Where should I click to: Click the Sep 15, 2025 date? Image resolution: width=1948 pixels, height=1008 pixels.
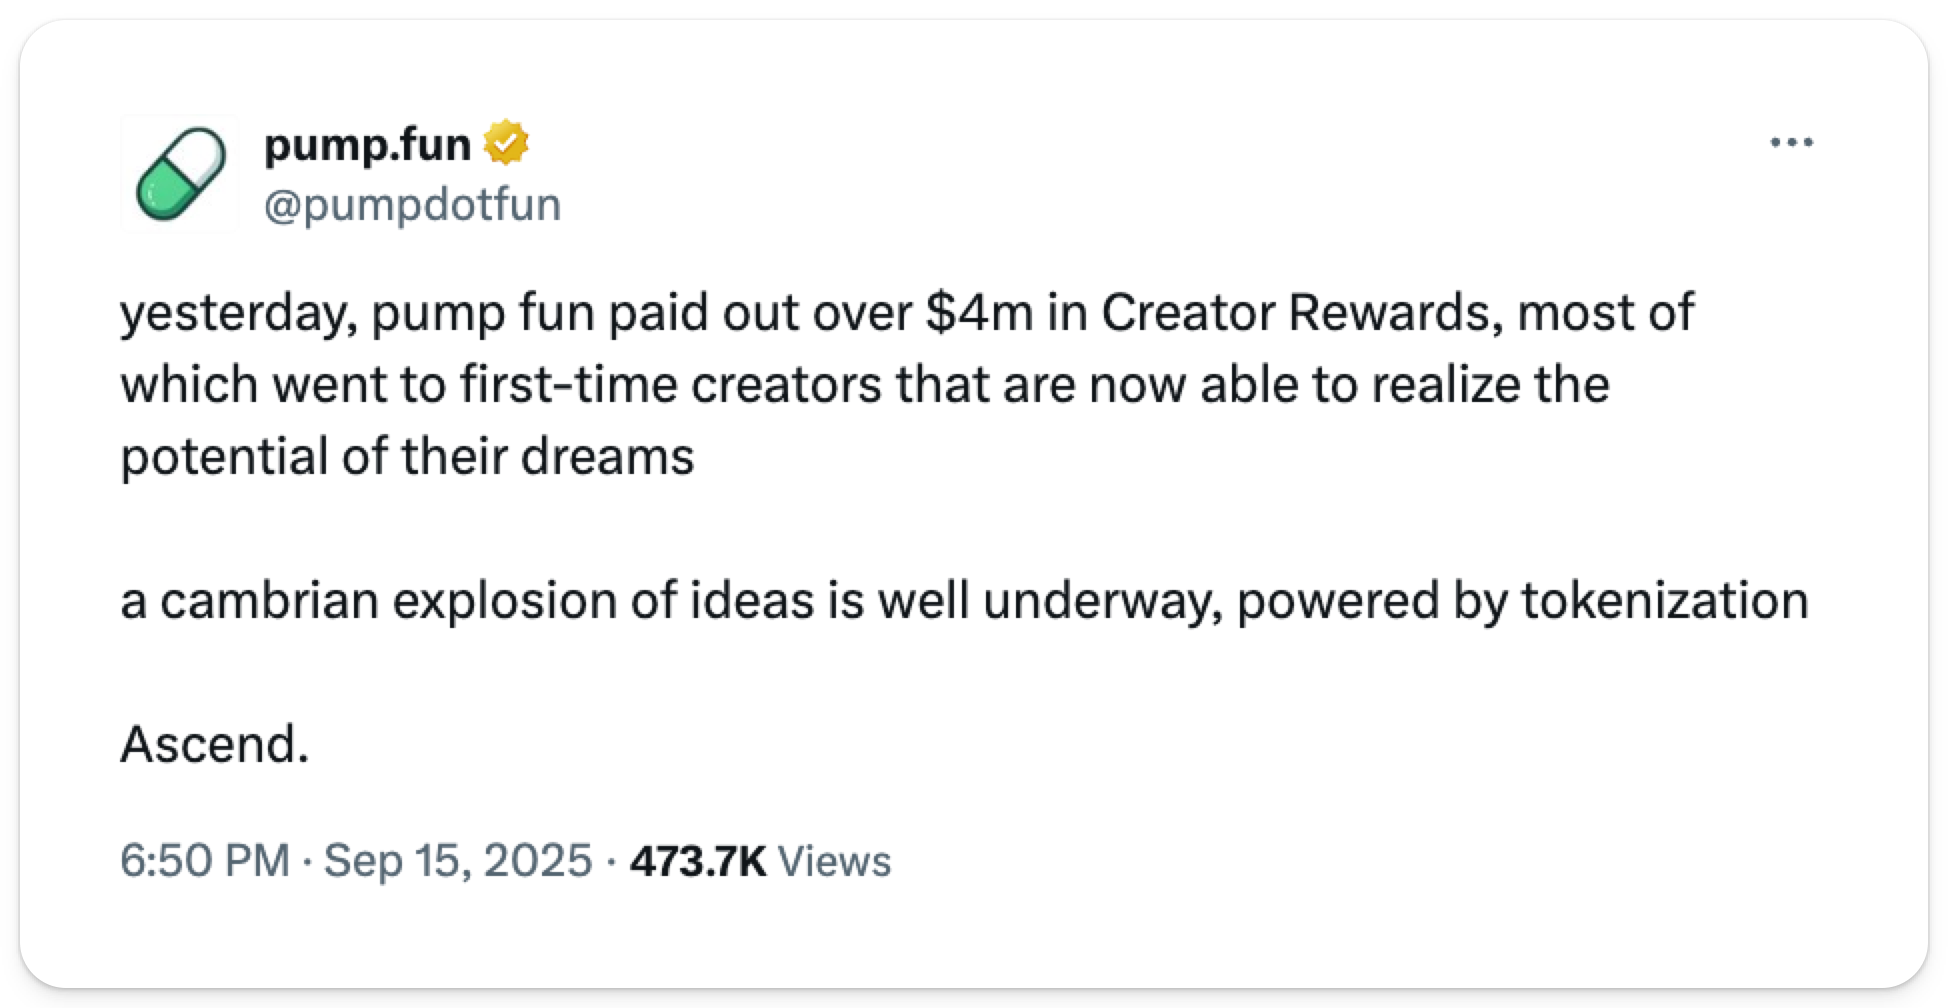point(458,860)
